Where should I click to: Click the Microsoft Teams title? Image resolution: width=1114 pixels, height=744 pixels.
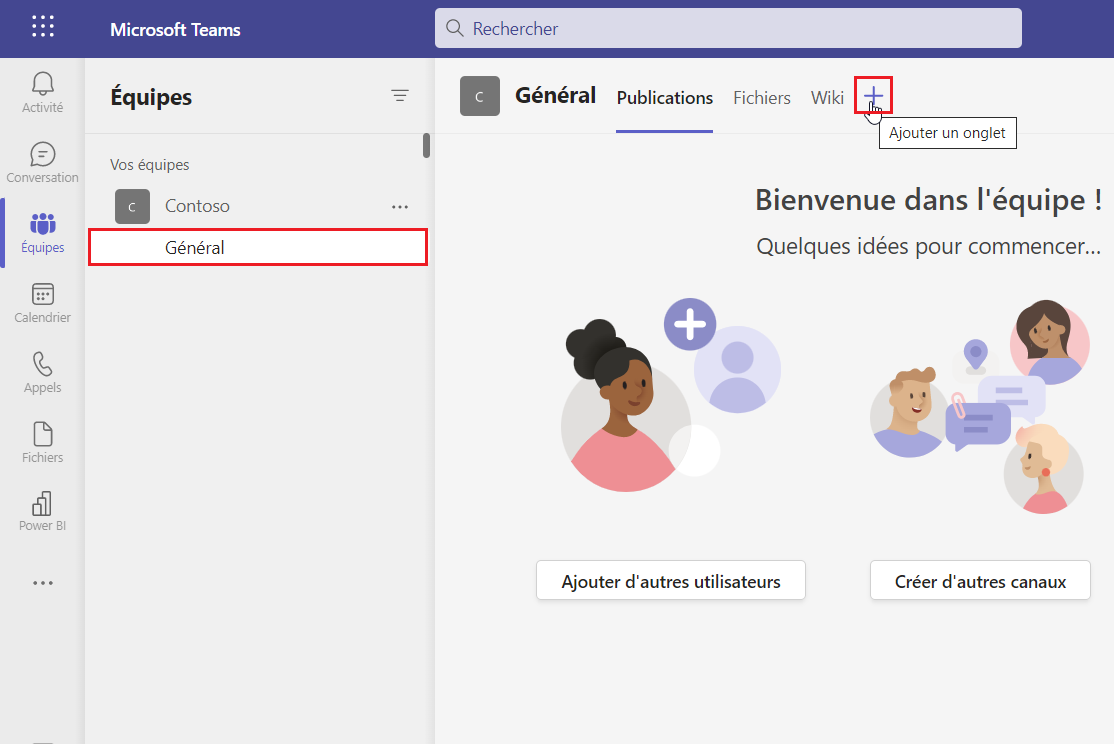pos(175,30)
